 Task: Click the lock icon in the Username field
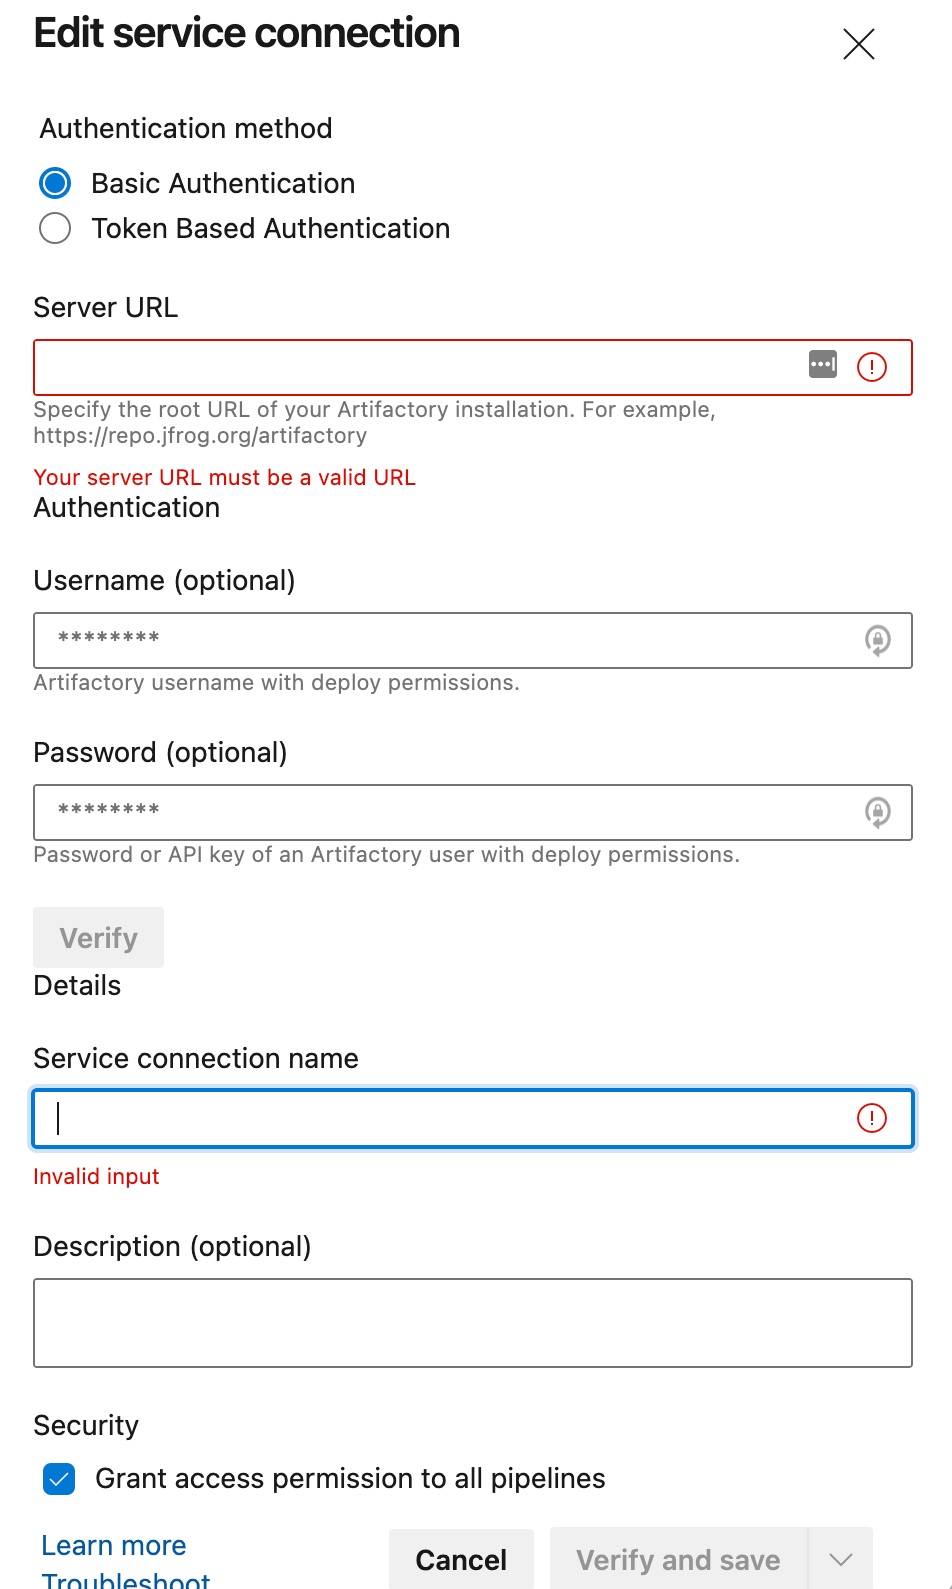(x=878, y=641)
